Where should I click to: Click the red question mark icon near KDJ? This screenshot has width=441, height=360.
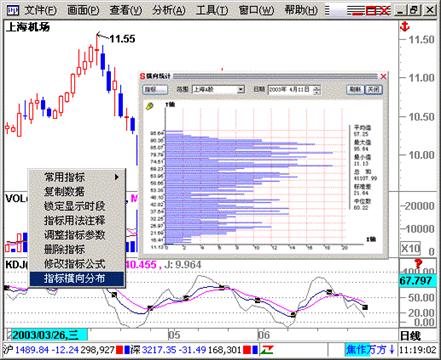pos(418,263)
